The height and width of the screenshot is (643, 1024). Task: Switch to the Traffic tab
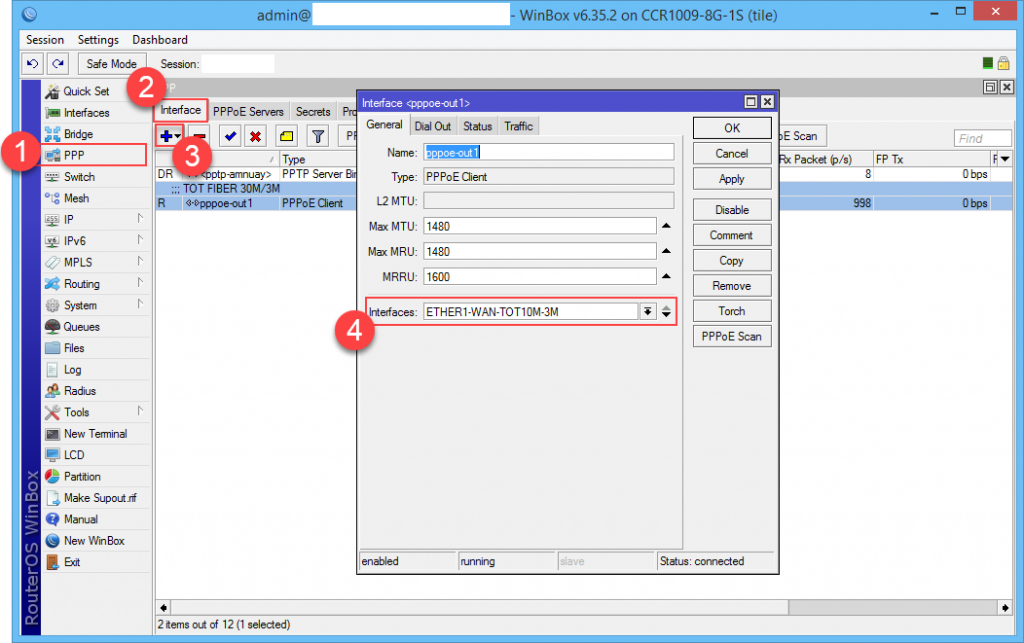pyautogui.click(x=519, y=127)
